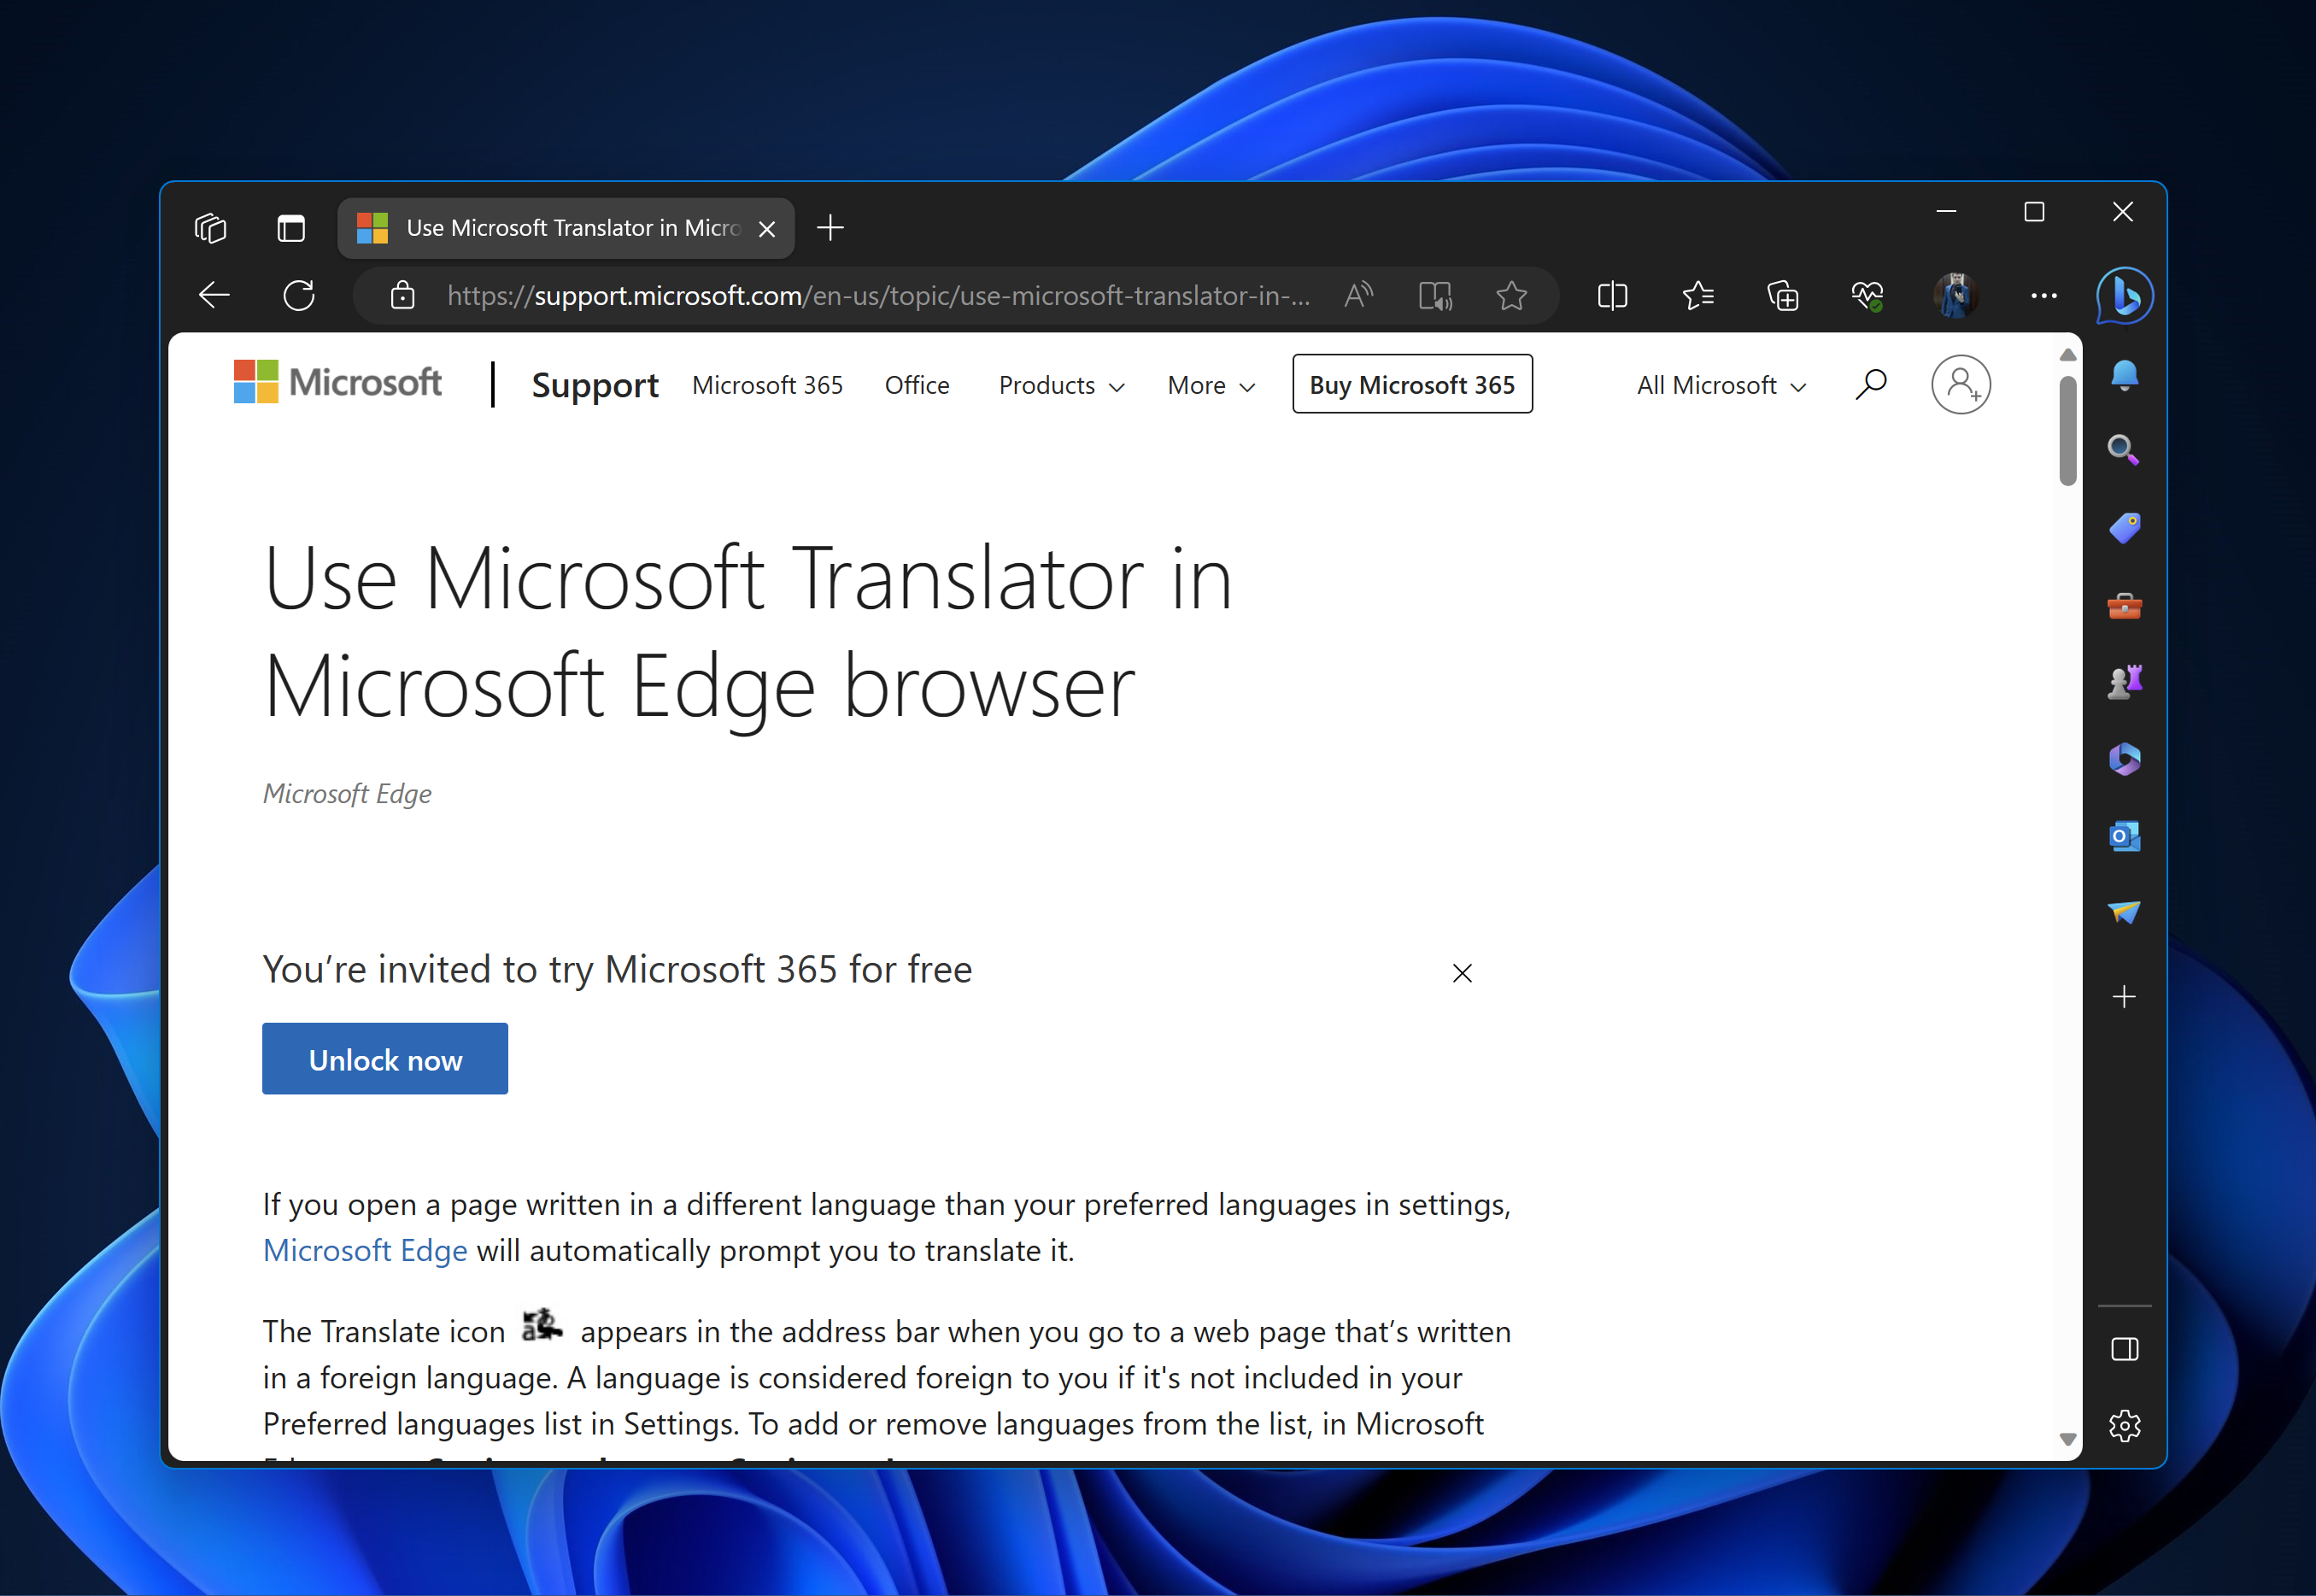Viewport: 2316px width, 1596px height.
Task: Expand the More dropdown
Action: (1211, 385)
